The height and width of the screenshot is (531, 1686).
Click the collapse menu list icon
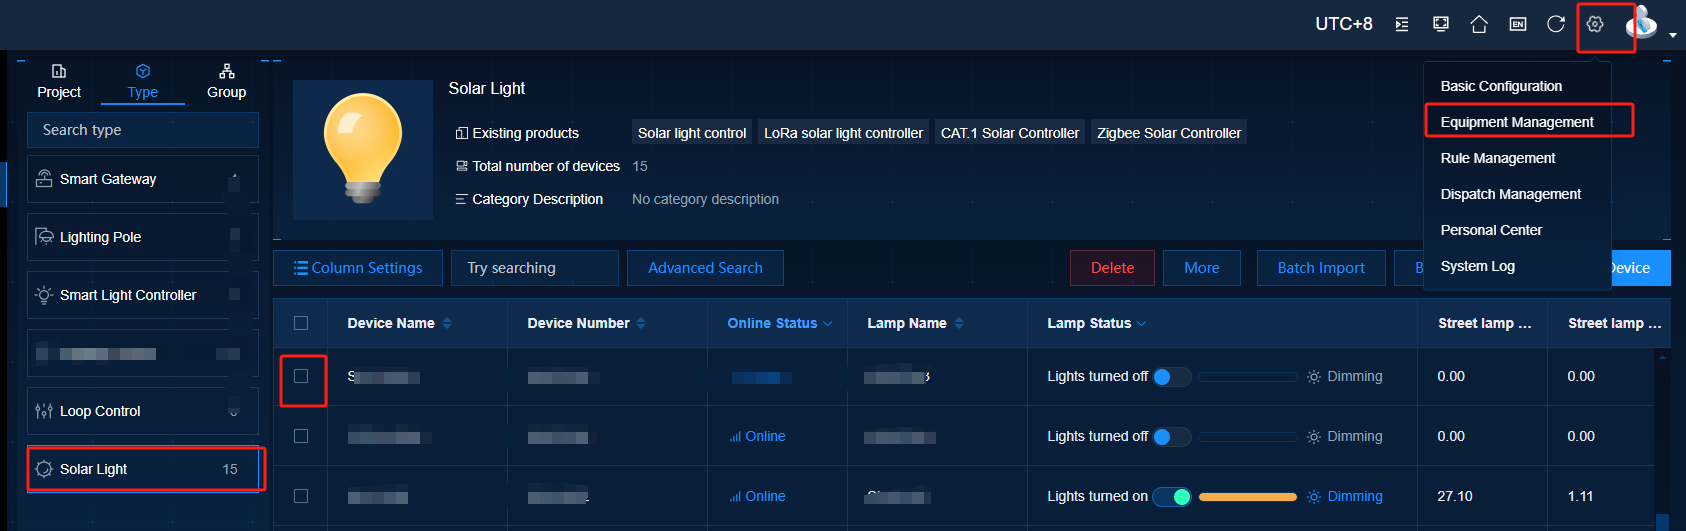[1402, 24]
